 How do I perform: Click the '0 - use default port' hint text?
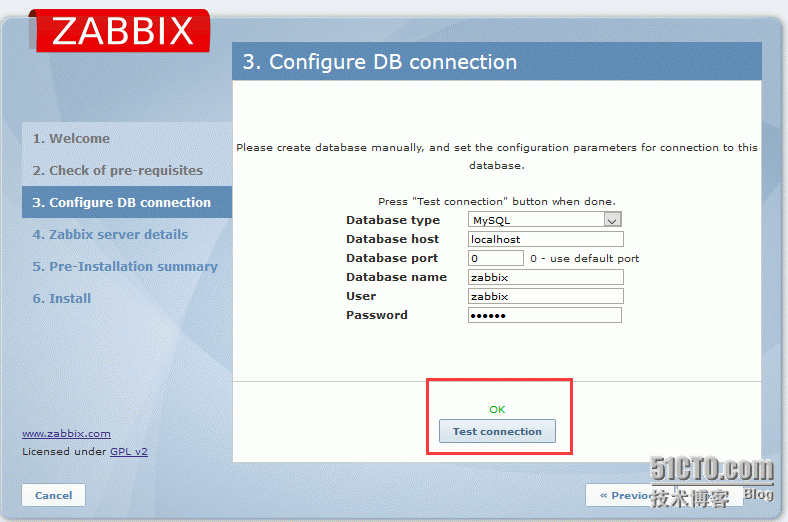tap(584, 259)
